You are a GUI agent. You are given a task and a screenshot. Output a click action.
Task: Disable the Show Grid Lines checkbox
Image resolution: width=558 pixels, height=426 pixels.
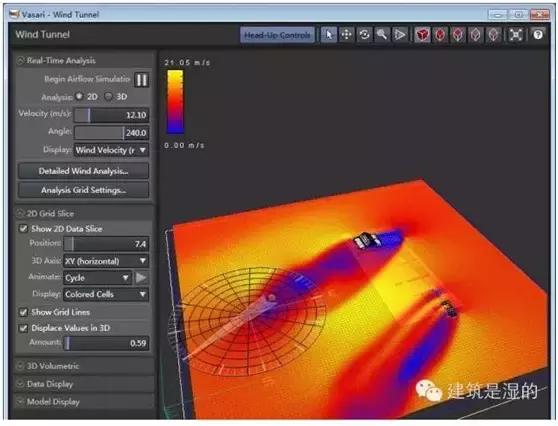(x=23, y=312)
